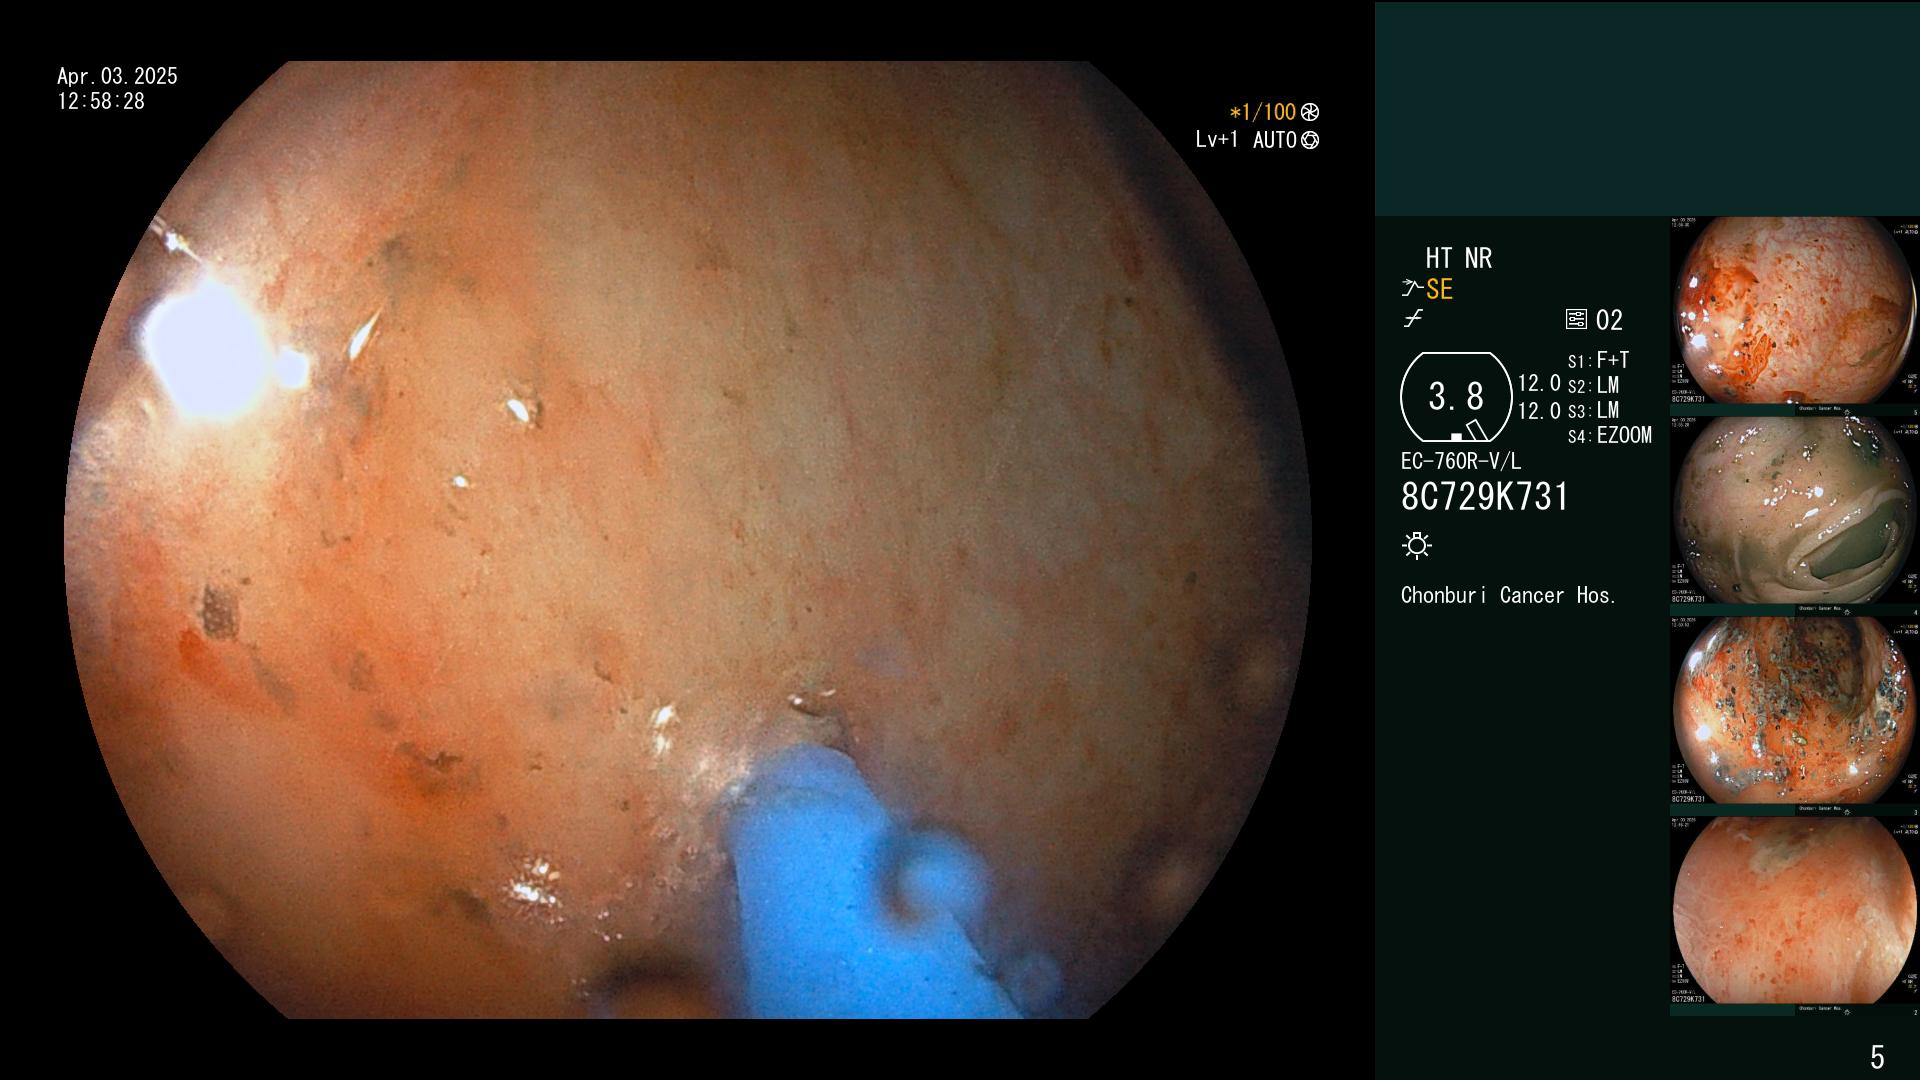The height and width of the screenshot is (1080, 1920).
Task: Click the date Apr.03.2025
Action: 117,76
